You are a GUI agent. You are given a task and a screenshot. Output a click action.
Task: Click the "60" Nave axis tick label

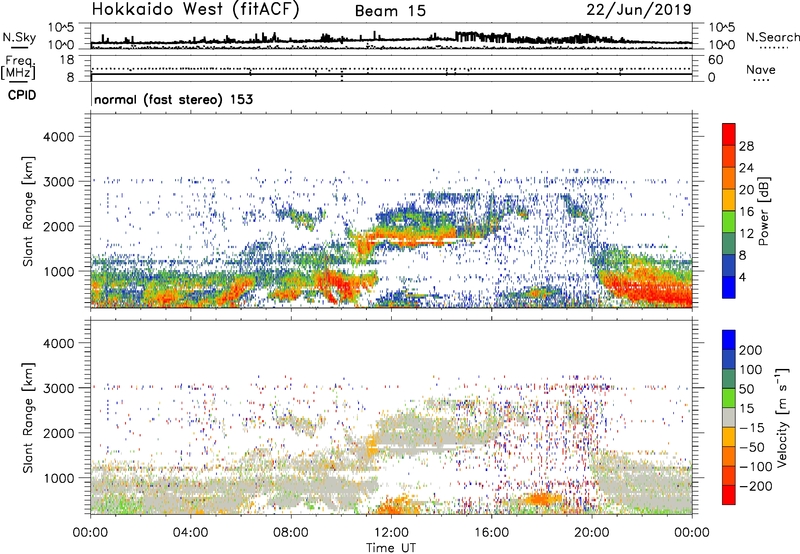click(715, 60)
